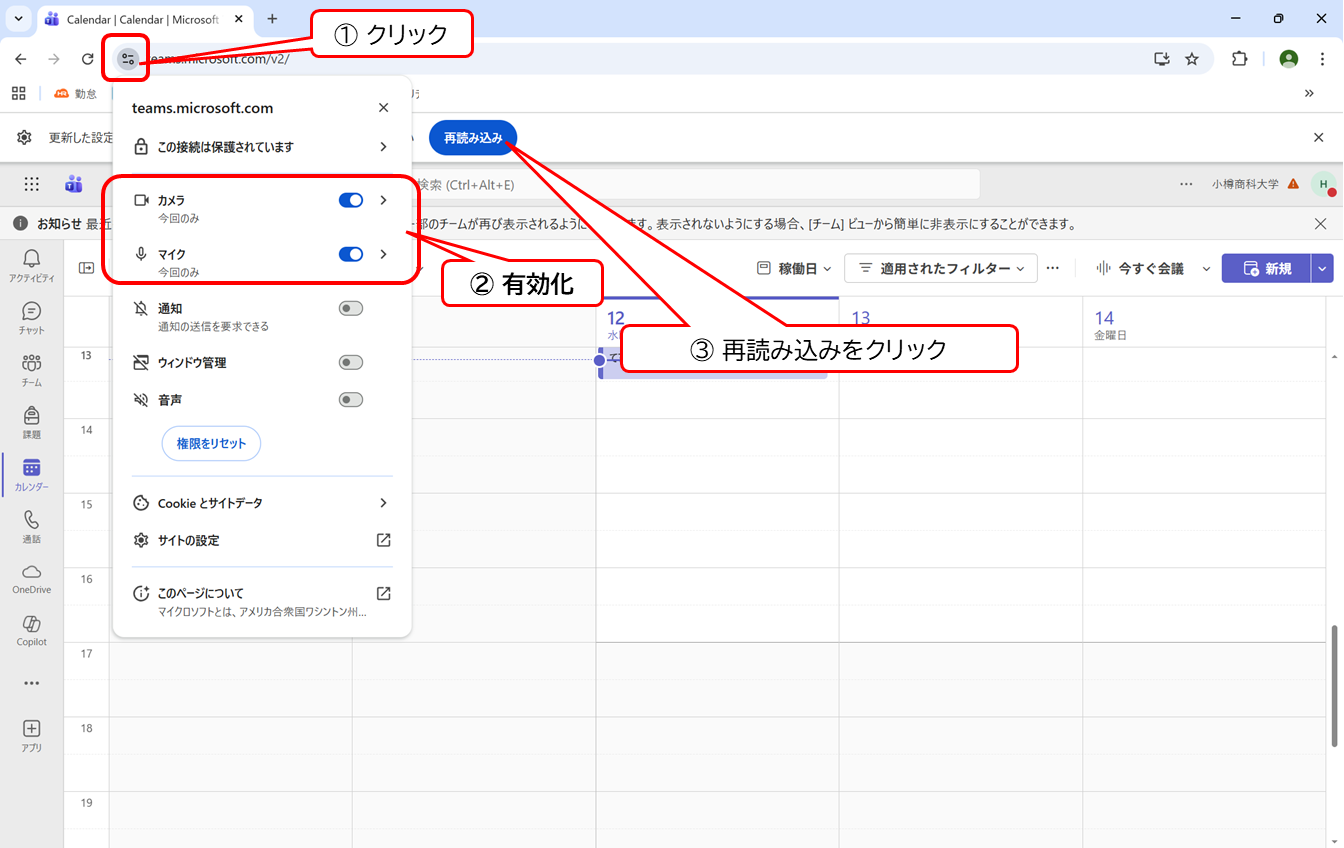
Task: Open Assignments (課題) in sidebar
Action: click(31, 421)
